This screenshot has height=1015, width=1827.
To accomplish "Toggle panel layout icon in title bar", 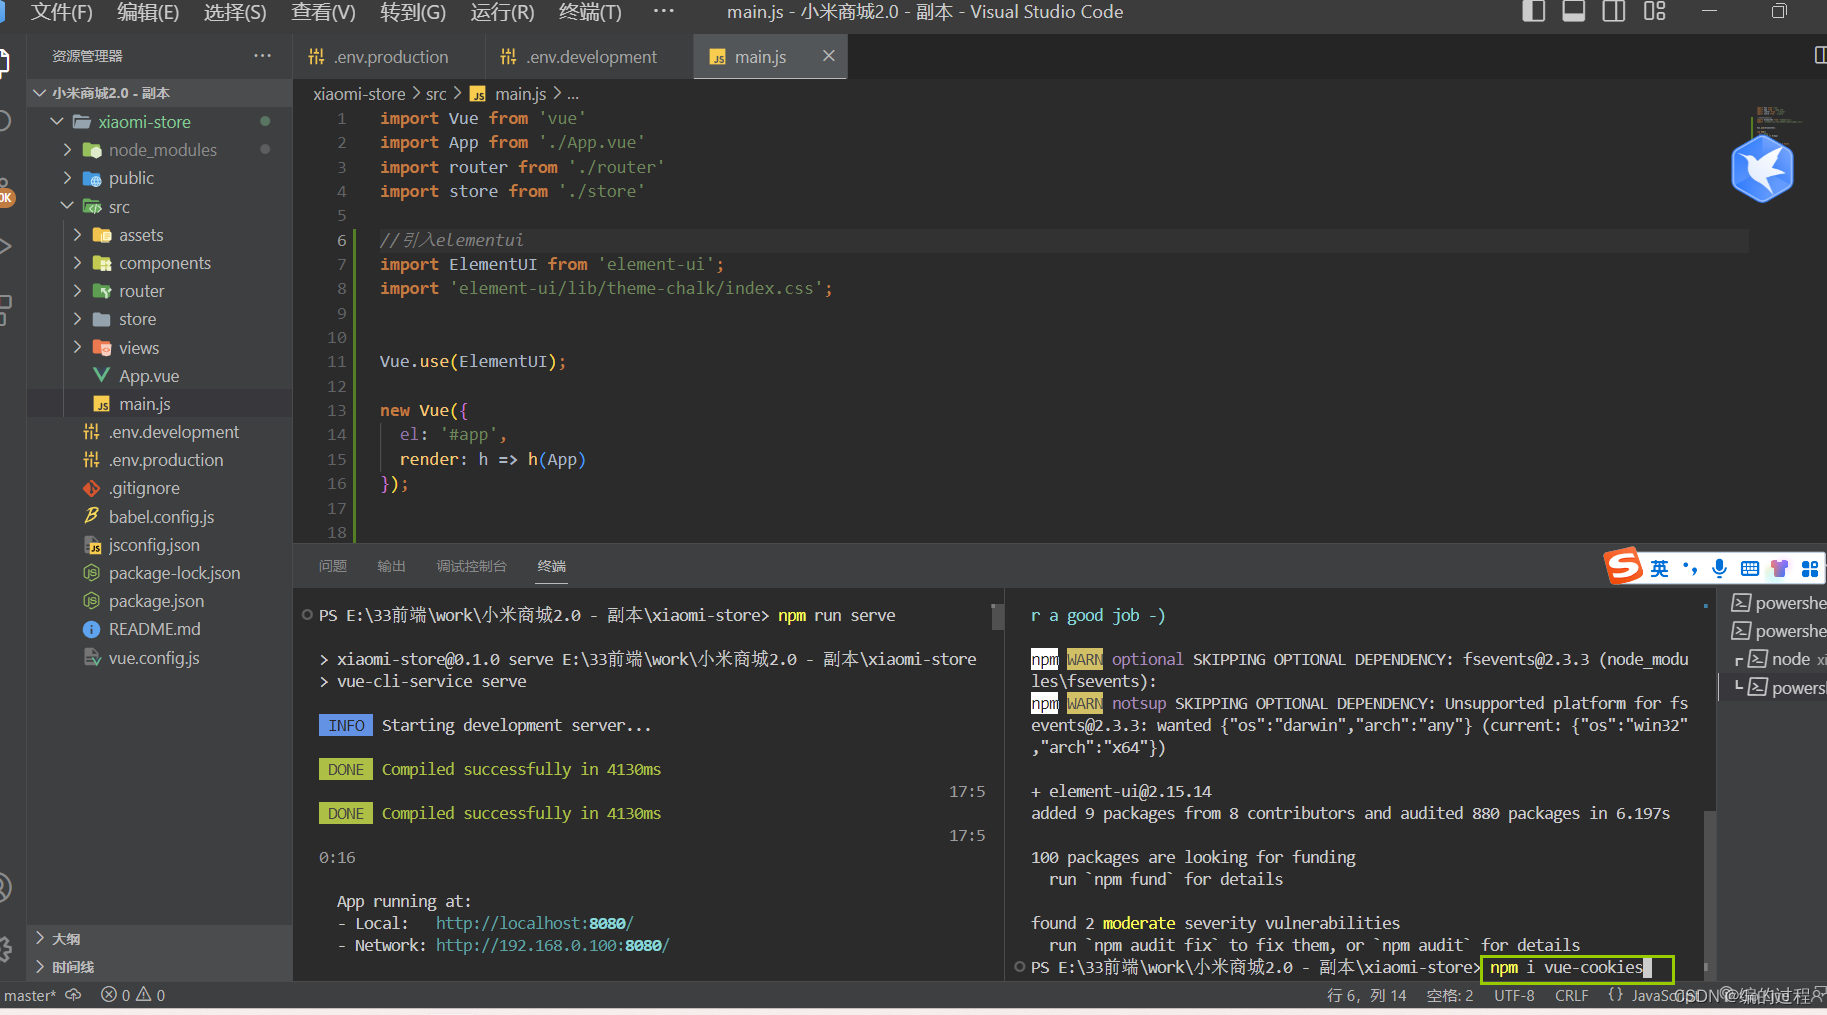I will click(x=1574, y=12).
